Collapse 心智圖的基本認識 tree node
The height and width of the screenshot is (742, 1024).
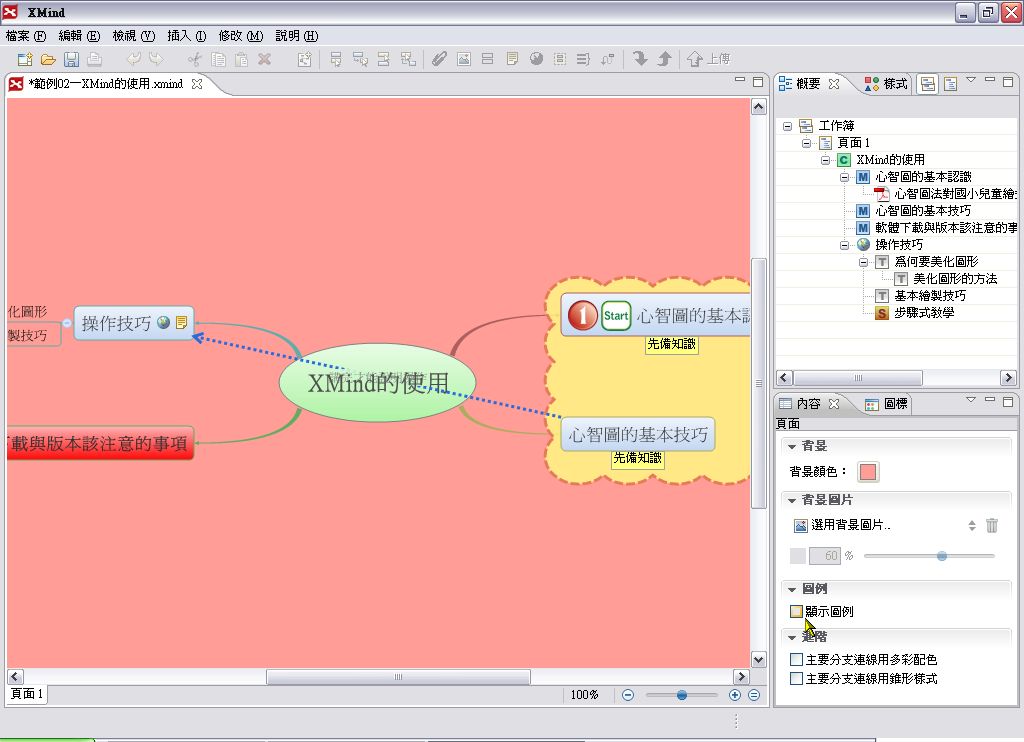[844, 177]
